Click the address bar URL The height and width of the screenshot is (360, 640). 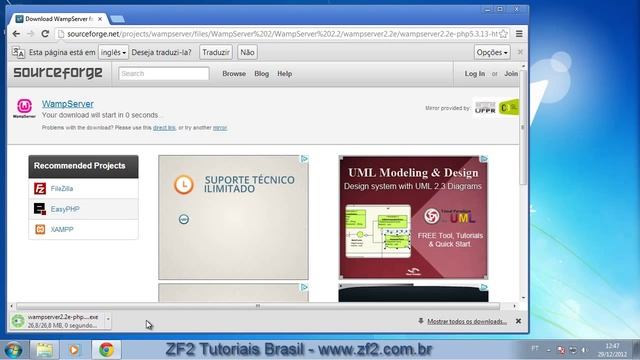282,34
